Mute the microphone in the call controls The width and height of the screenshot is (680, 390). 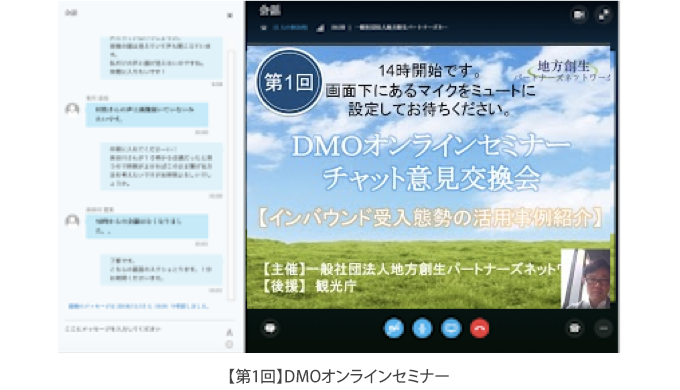pyautogui.click(x=422, y=328)
